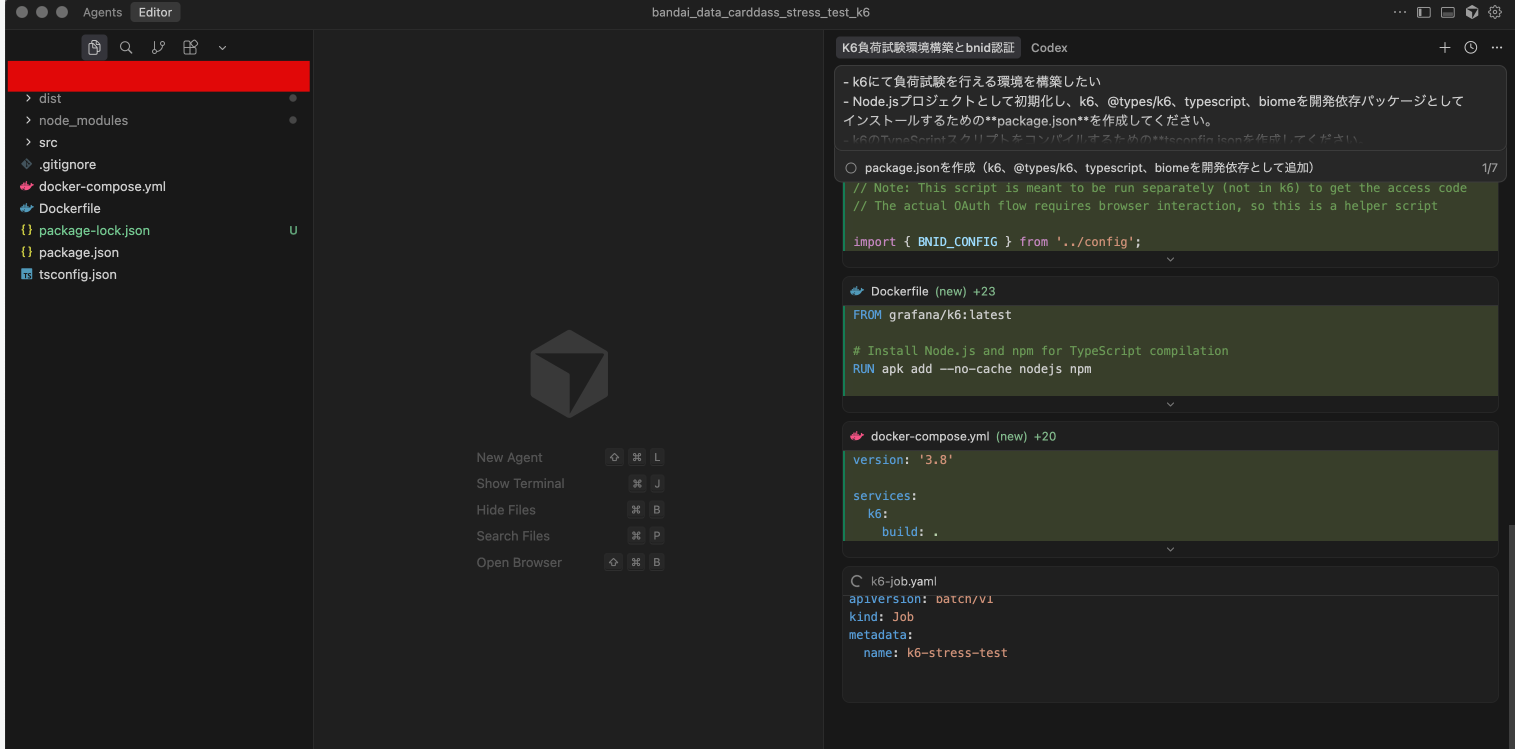This screenshot has height=749, width=1515.
Task: Click whale icon on docker-compose.yml diff card
Action: tap(857, 436)
